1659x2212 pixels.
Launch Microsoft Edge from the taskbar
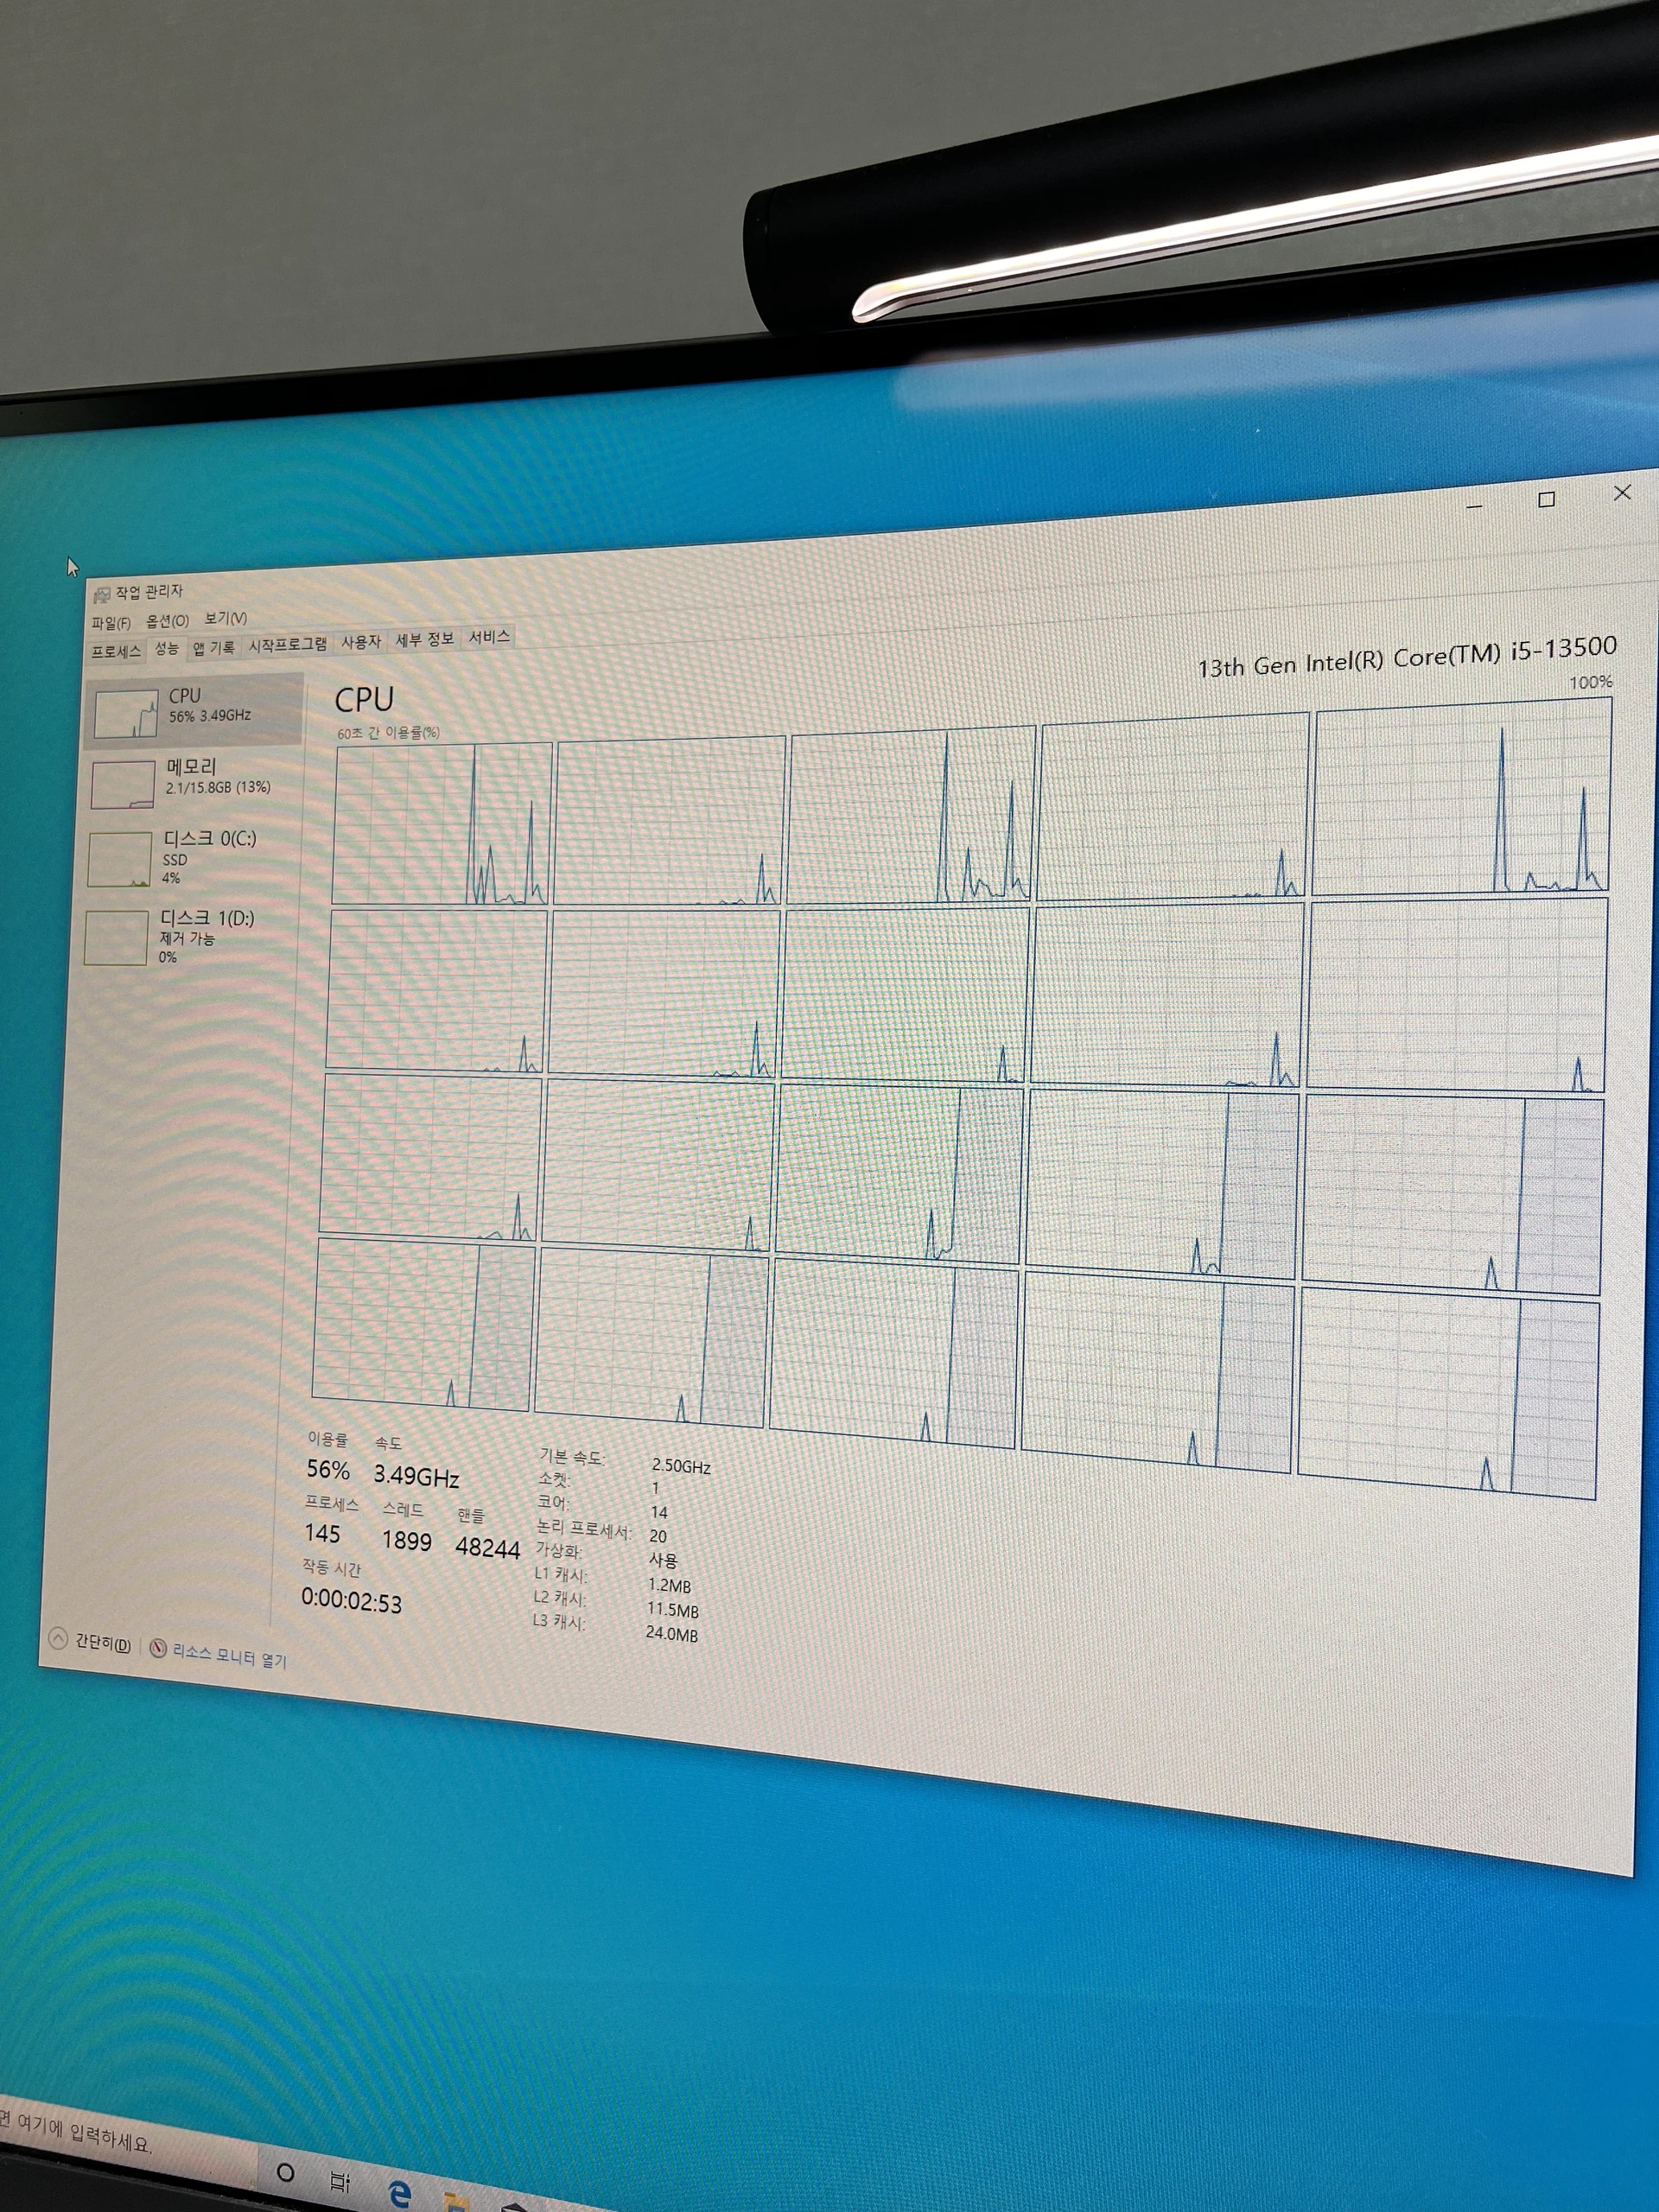coord(400,2194)
